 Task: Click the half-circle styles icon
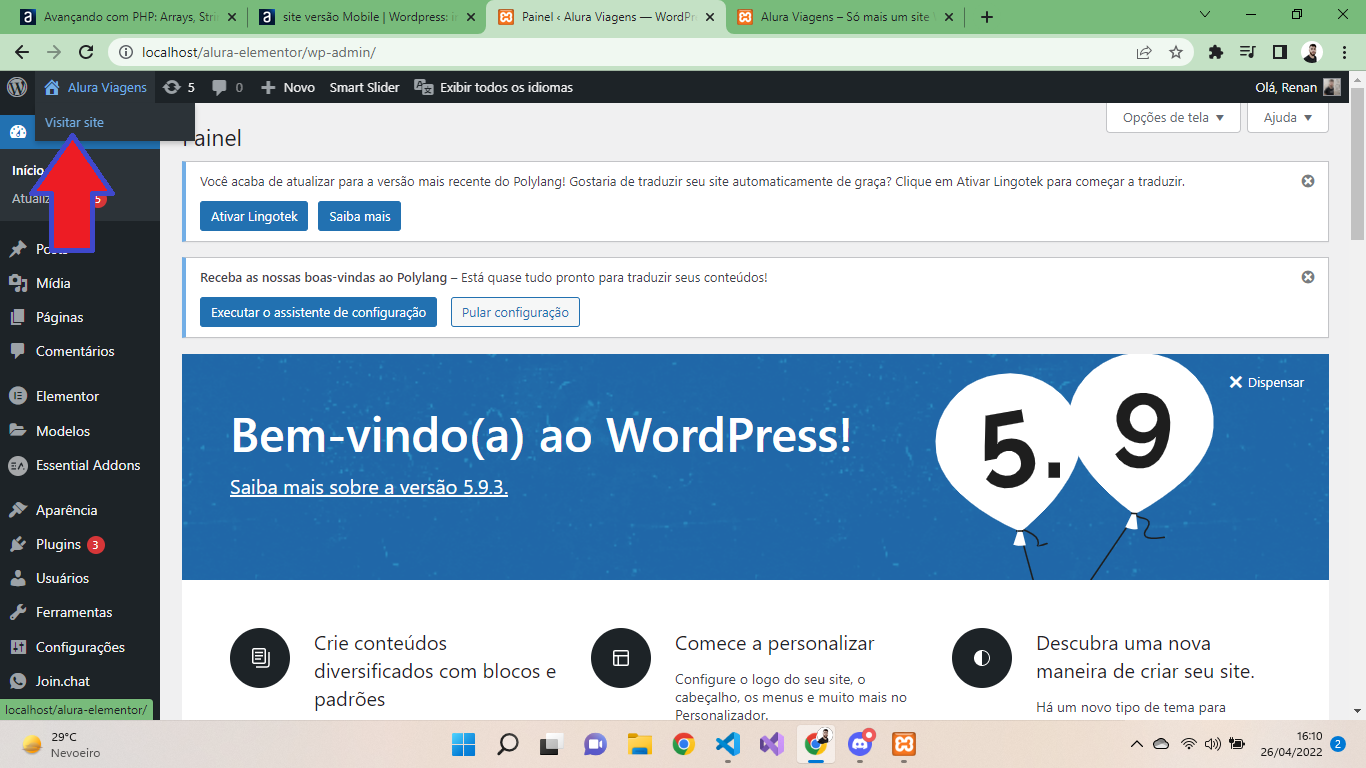coord(982,658)
